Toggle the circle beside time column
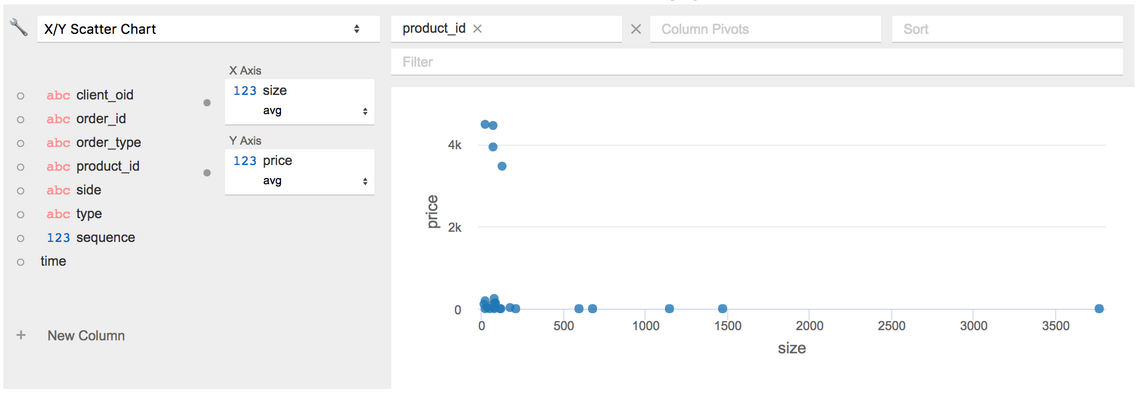The image size is (1140, 396). pyautogui.click(x=20, y=262)
